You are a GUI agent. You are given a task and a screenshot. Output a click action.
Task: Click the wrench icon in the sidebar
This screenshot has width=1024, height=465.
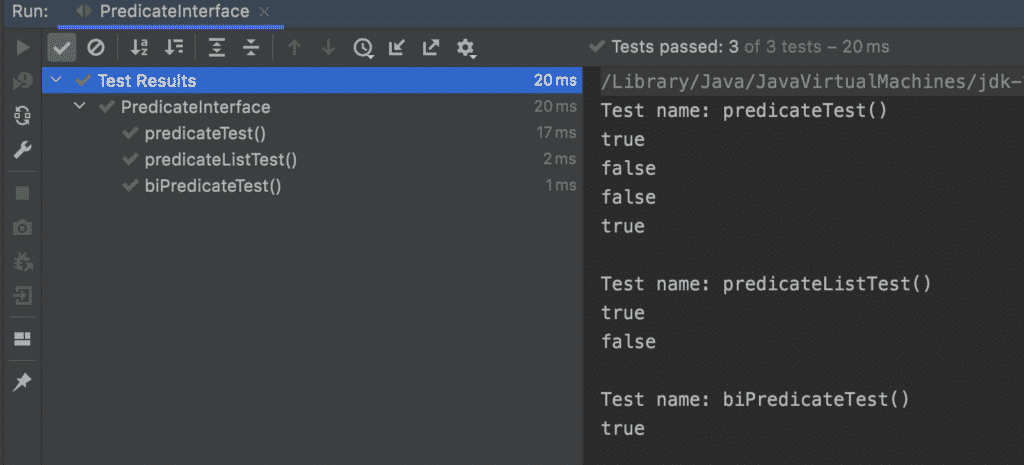click(21, 150)
